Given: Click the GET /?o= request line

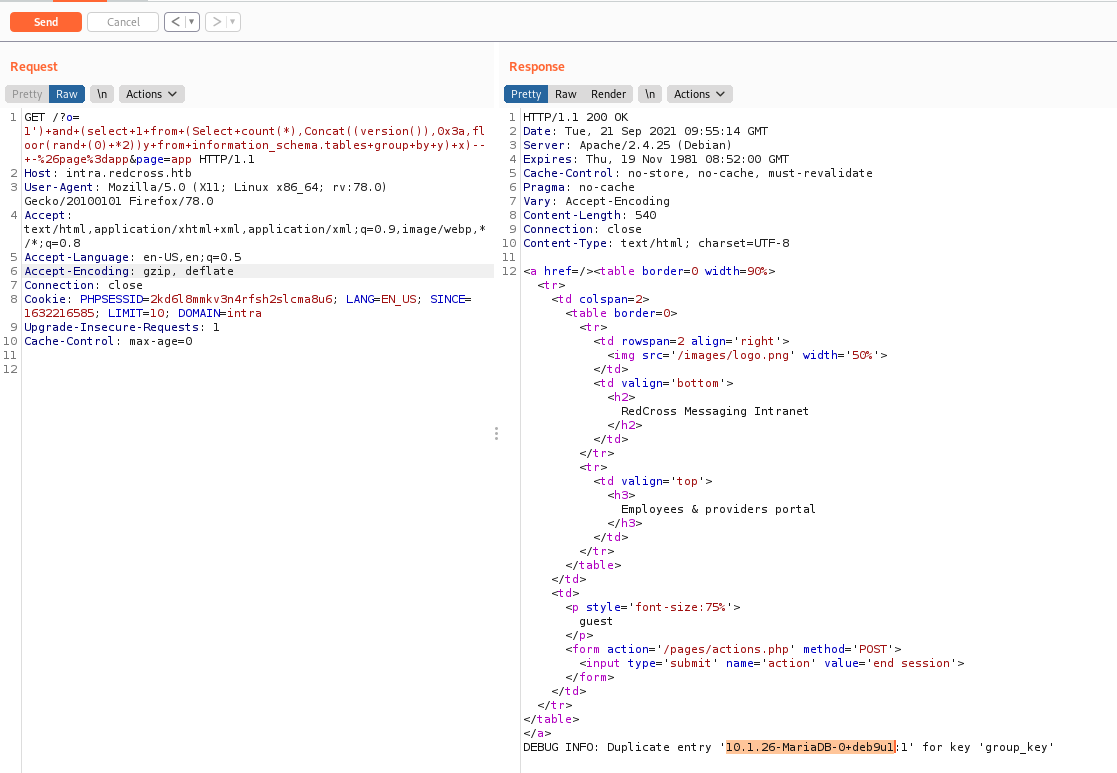Looking at the screenshot, I should coord(52,117).
